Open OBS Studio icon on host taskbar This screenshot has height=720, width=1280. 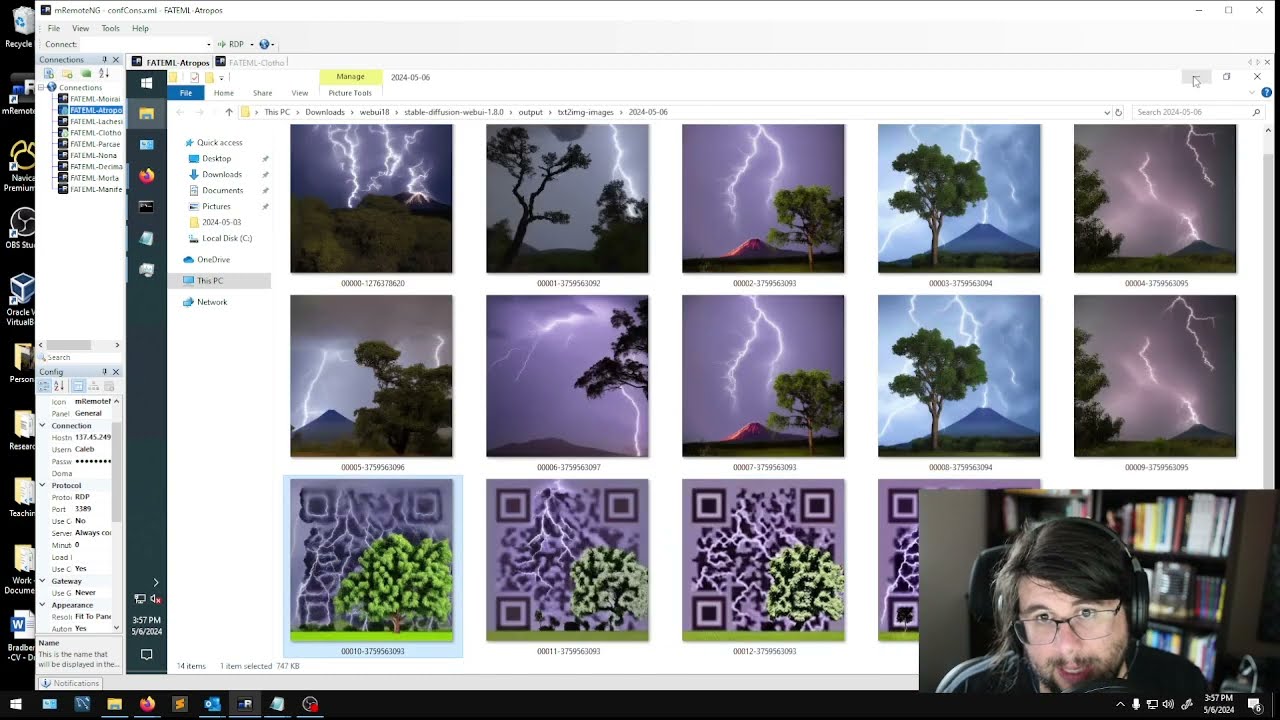[310, 704]
